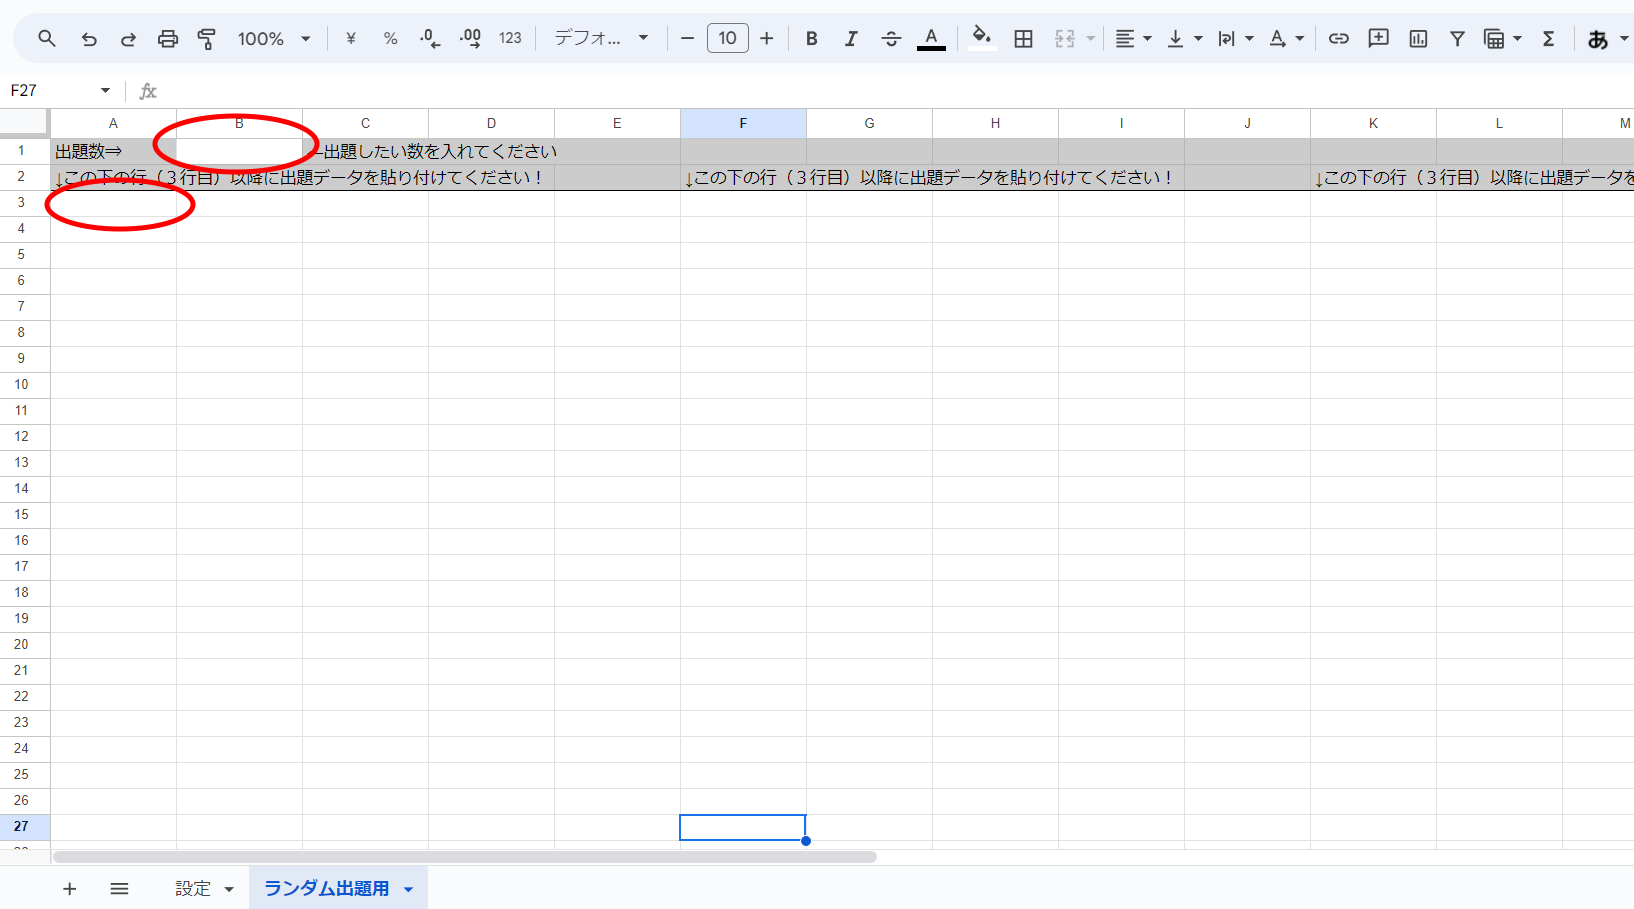Open the 123 number format menu
This screenshot has height=909, width=1634.
point(510,38)
